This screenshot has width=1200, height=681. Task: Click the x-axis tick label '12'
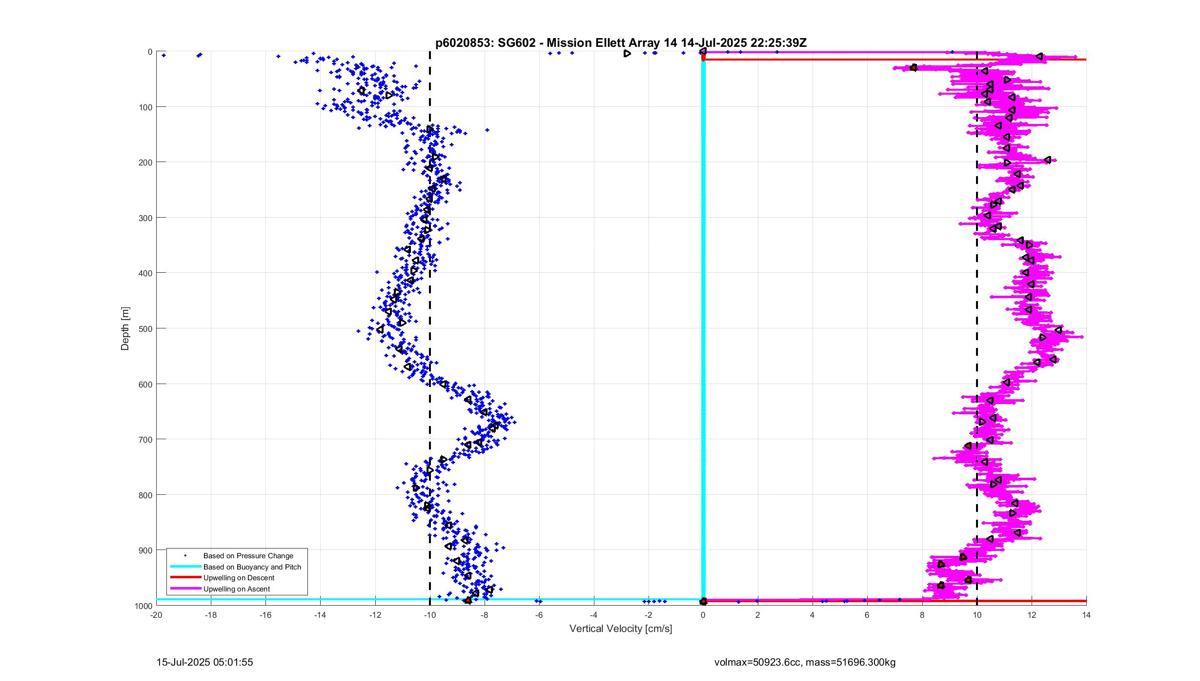[x=1031, y=615]
